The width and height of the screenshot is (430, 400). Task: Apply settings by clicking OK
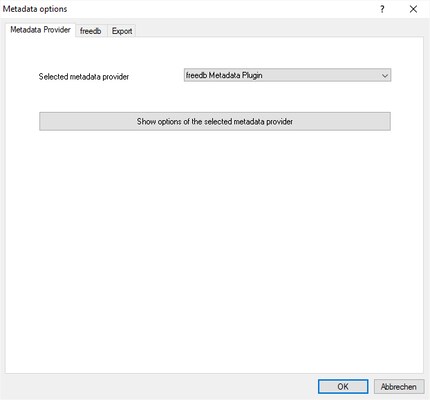(x=343, y=387)
